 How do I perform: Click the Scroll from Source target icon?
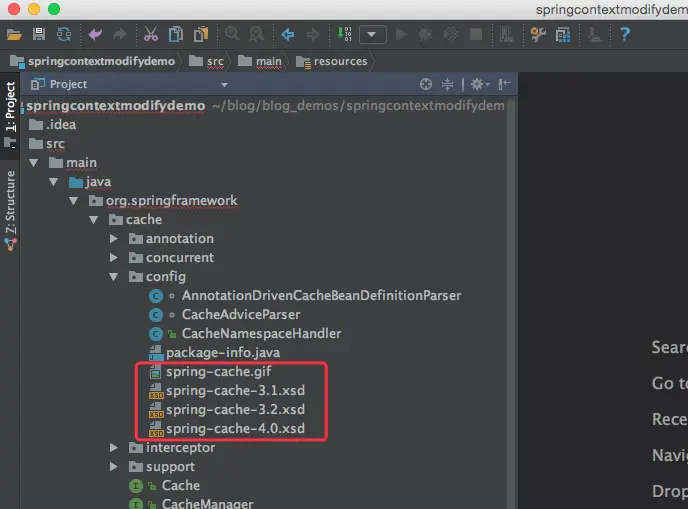426,84
